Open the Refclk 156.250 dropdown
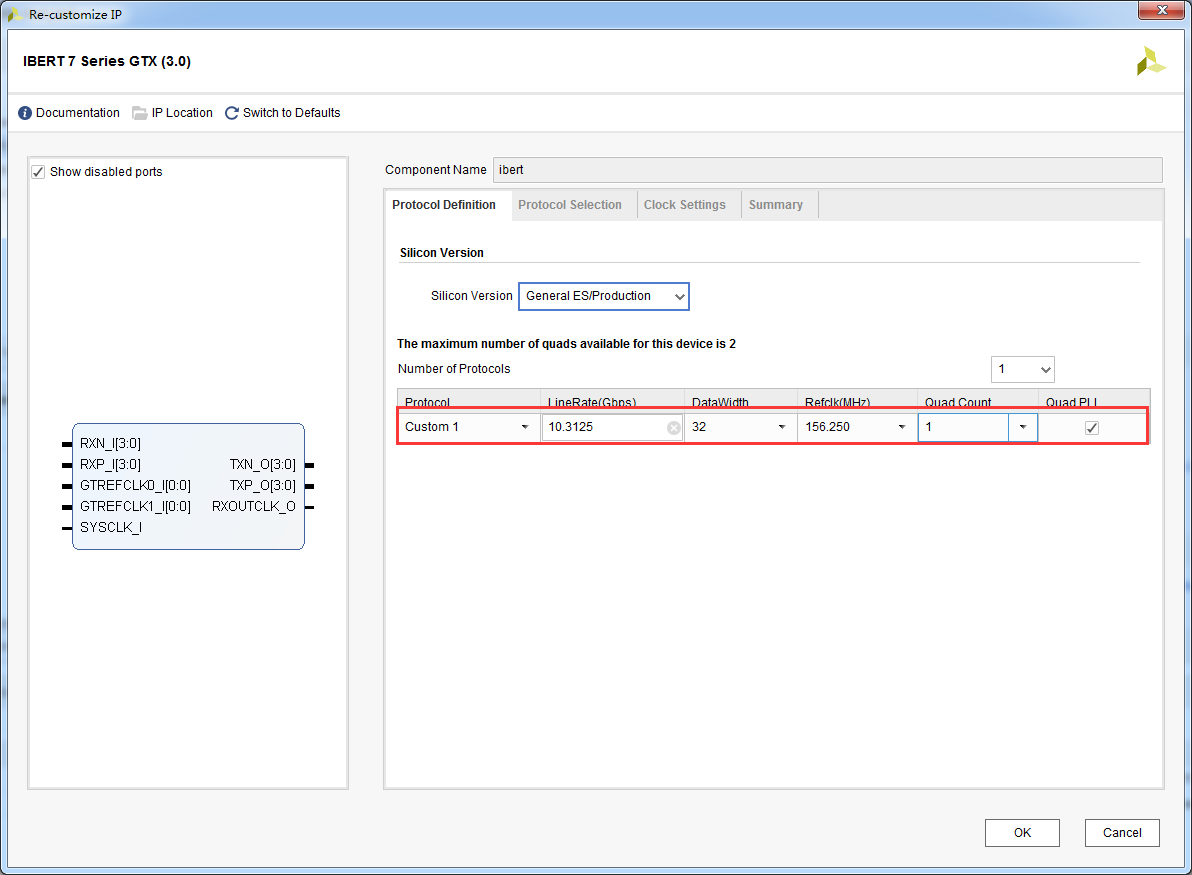This screenshot has width=1192, height=875. click(x=902, y=427)
